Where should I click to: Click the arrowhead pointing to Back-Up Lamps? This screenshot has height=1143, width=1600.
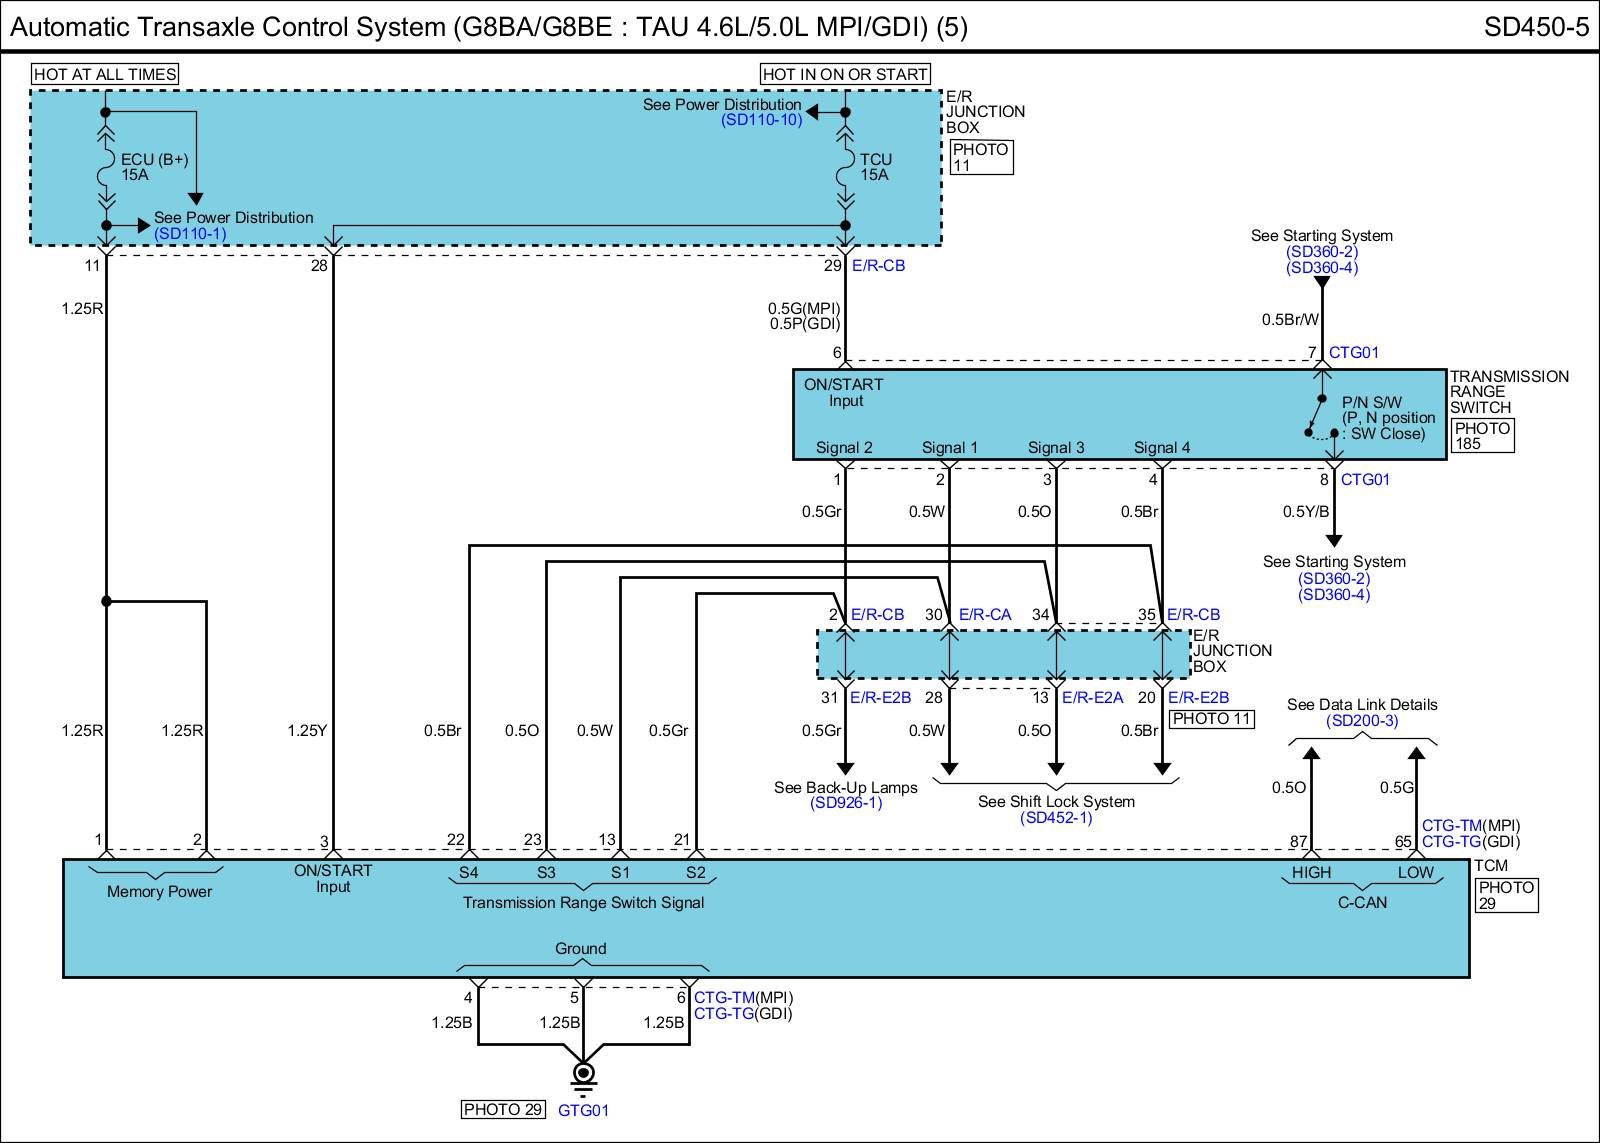click(846, 767)
